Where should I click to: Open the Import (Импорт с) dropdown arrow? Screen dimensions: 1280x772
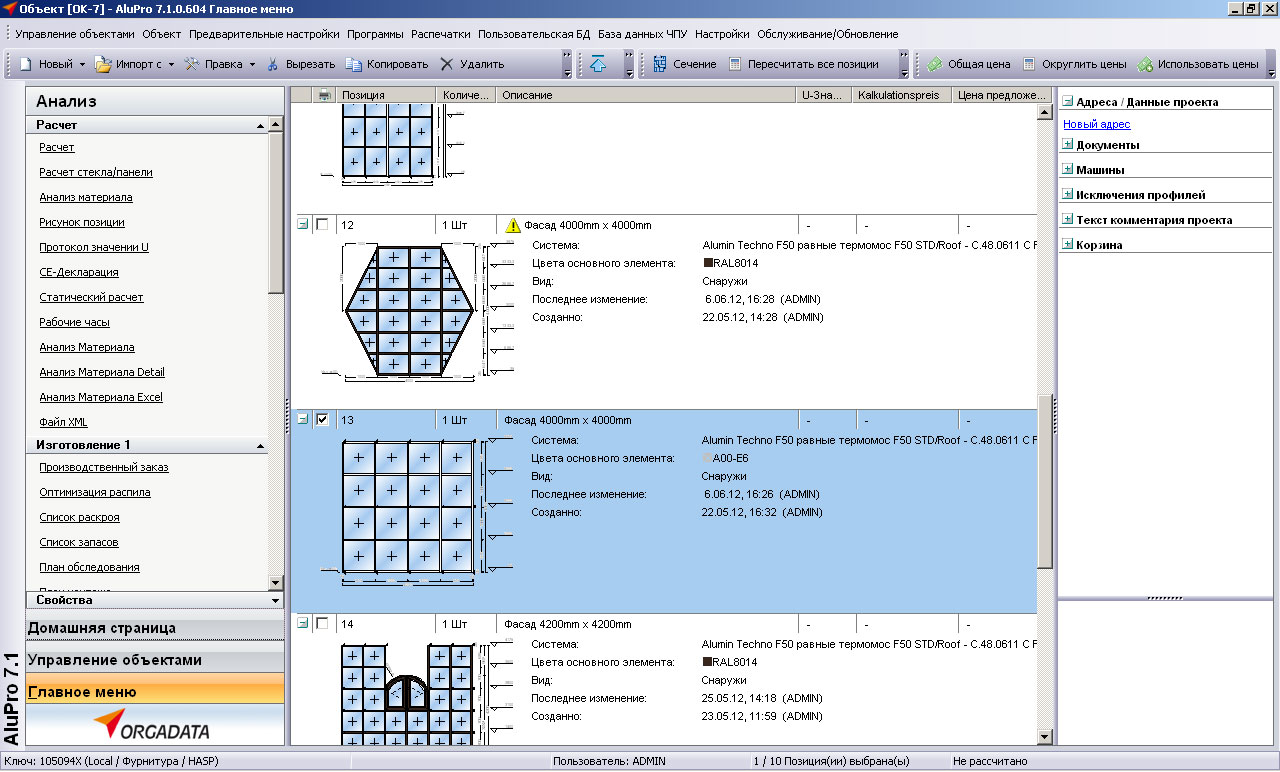coord(171,64)
